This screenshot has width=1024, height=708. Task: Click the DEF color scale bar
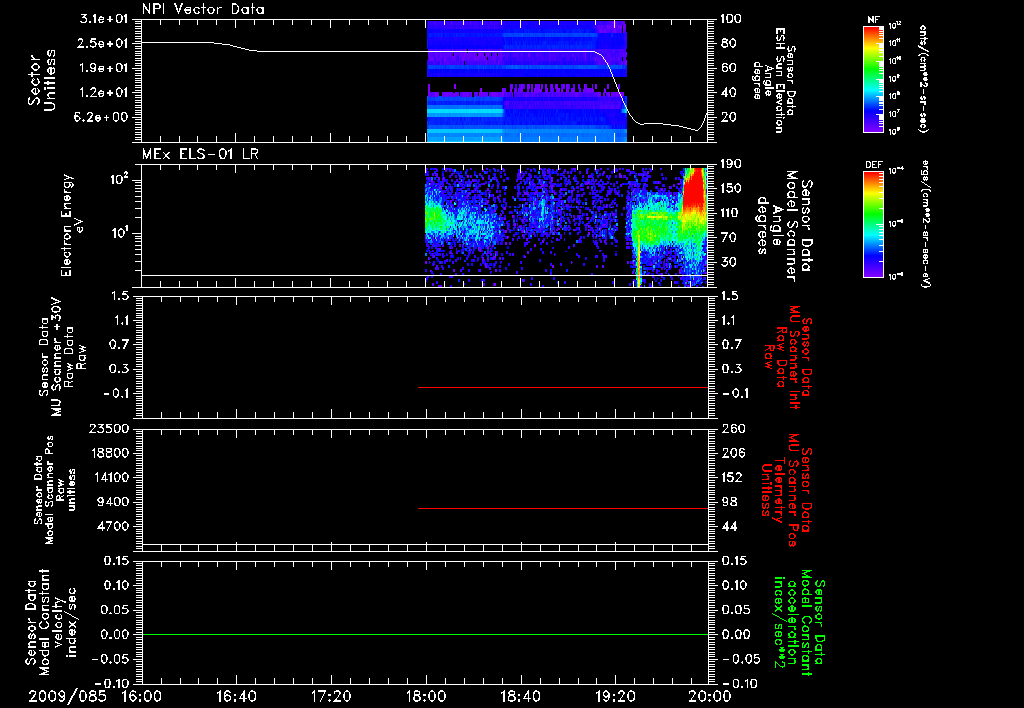coord(874,223)
